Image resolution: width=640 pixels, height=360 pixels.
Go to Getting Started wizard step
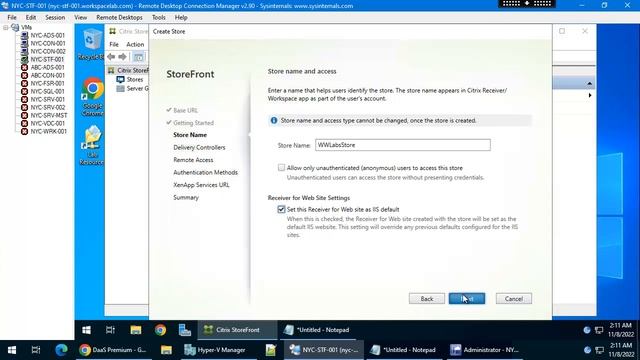(193, 123)
